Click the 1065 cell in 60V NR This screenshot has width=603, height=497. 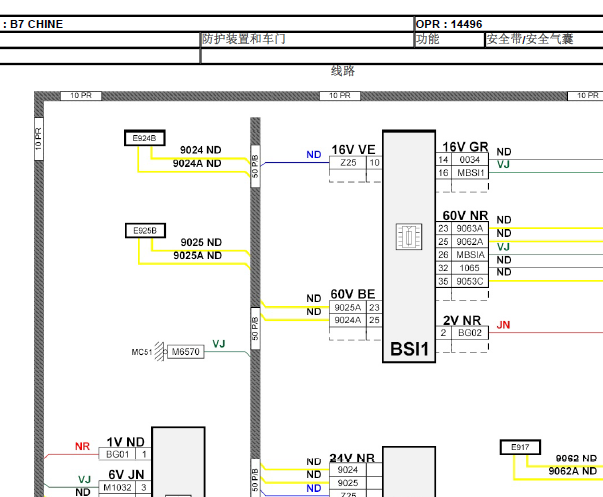point(470,268)
